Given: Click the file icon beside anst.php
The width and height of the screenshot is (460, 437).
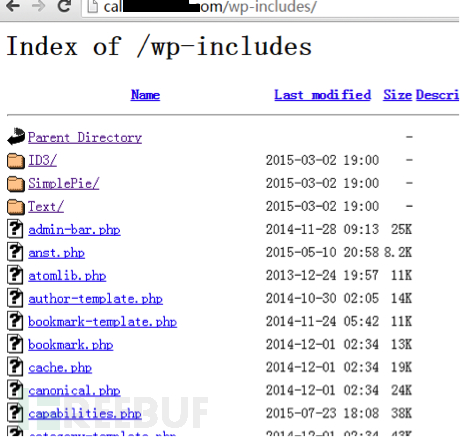Looking at the screenshot, I should [15, 252].
